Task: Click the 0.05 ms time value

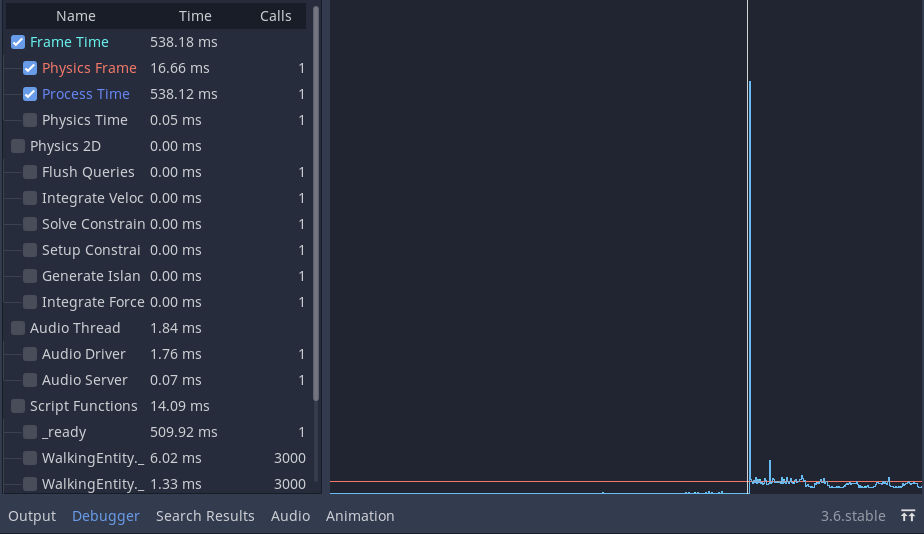Action: tap(176, 120)
